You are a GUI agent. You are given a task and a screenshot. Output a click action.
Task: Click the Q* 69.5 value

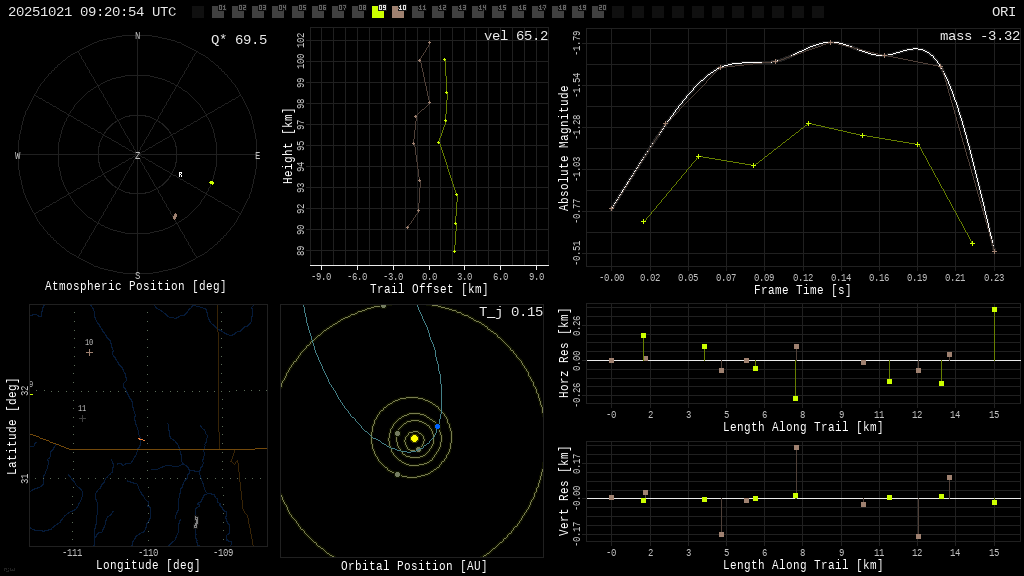pos(238,40)
